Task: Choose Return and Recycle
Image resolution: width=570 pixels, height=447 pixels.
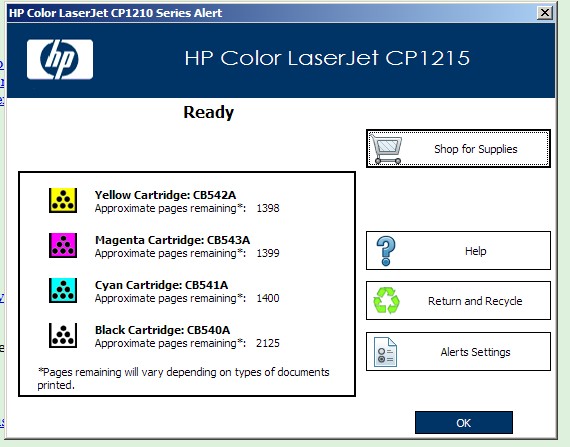Action: click(x=458, y=301)
